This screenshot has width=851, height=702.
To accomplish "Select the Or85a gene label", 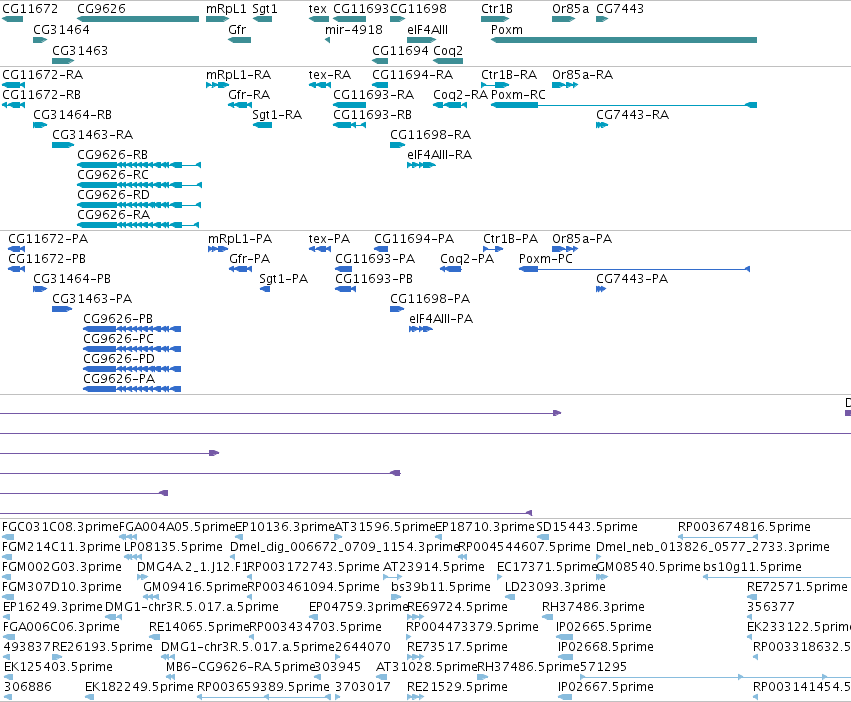I will 570,9.
